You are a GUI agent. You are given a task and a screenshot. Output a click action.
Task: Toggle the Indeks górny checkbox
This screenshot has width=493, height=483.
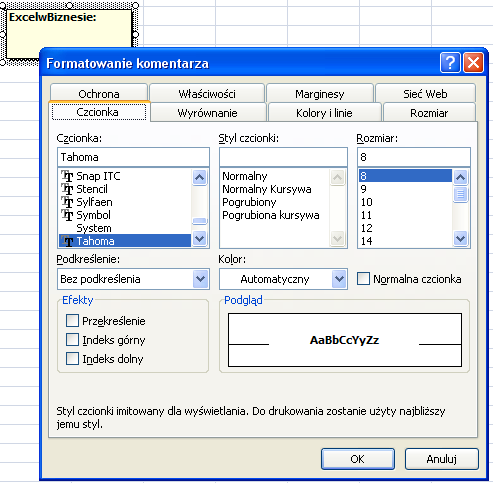pyautogui.click(x=72, y=340)
